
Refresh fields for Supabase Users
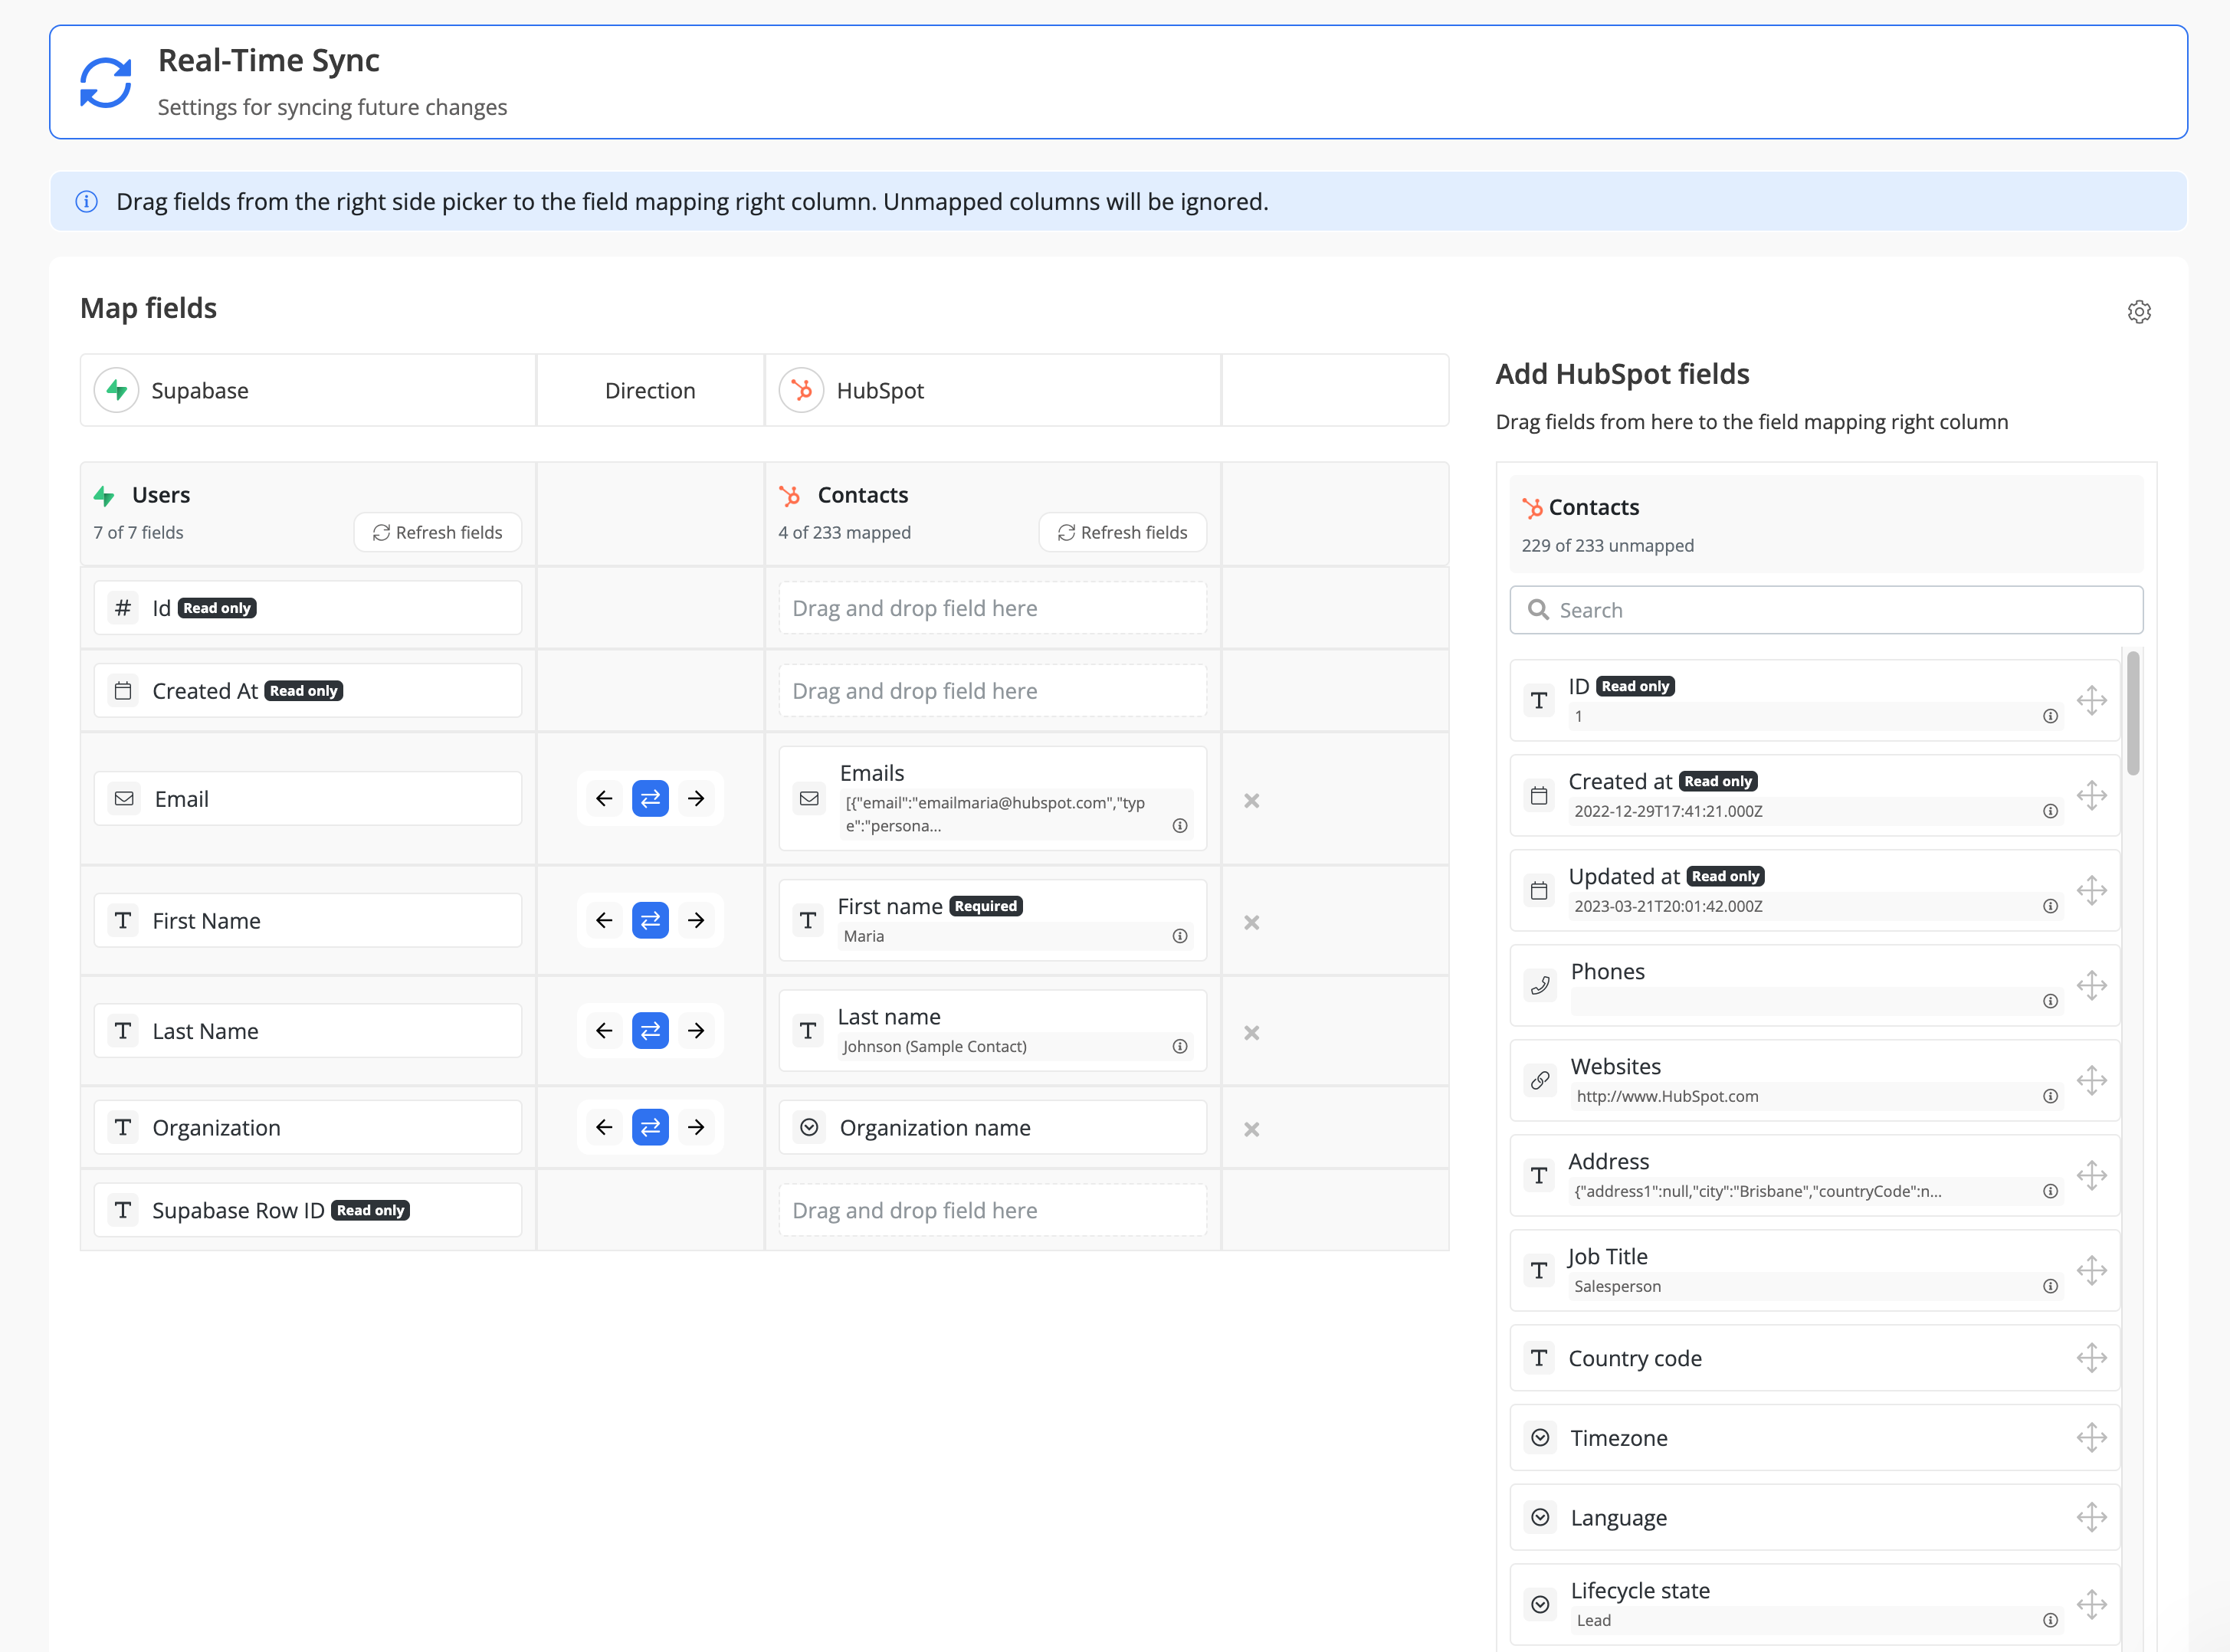pyautogui.click(x=437, y=532)
